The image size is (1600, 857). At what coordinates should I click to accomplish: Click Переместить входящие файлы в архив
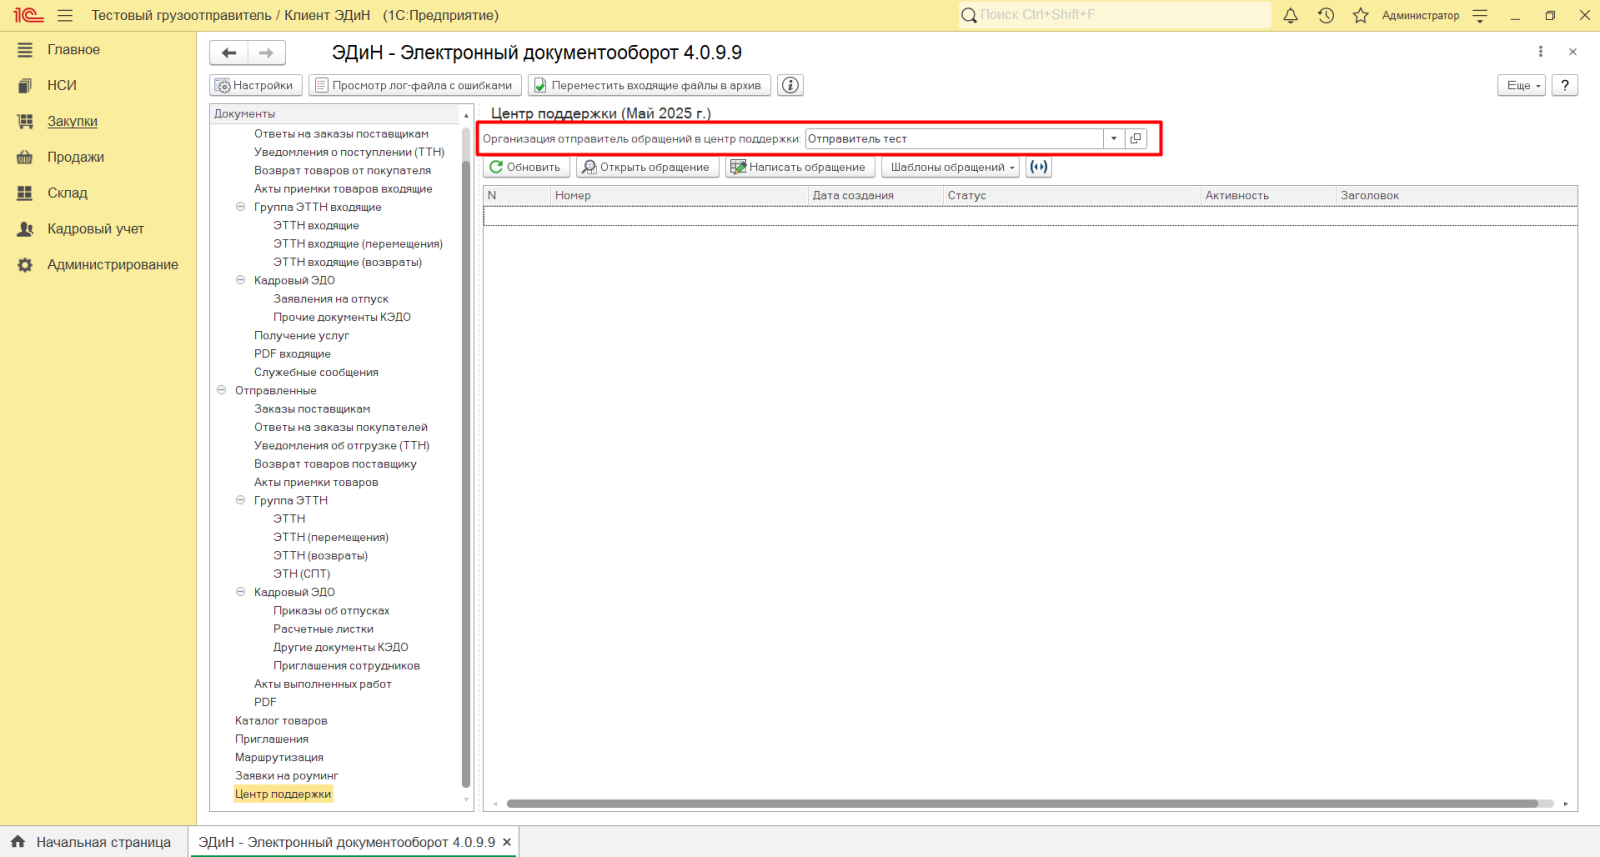tap(650, 85)
